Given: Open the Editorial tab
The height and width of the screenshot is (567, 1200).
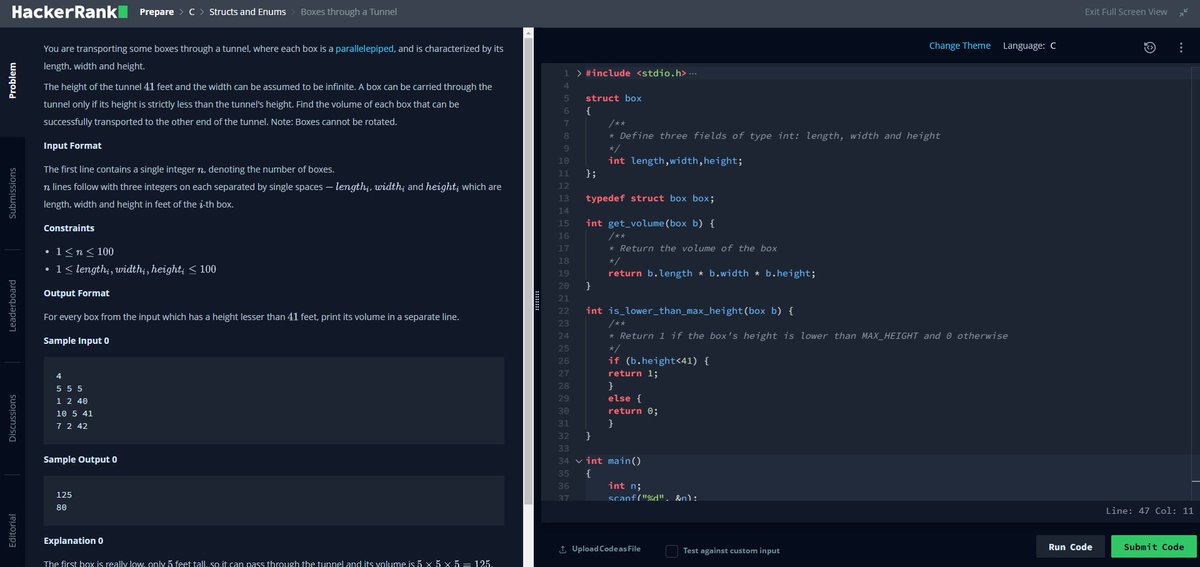Looking at the screenshot, I should pyautogui.click(x=12, y=529).
